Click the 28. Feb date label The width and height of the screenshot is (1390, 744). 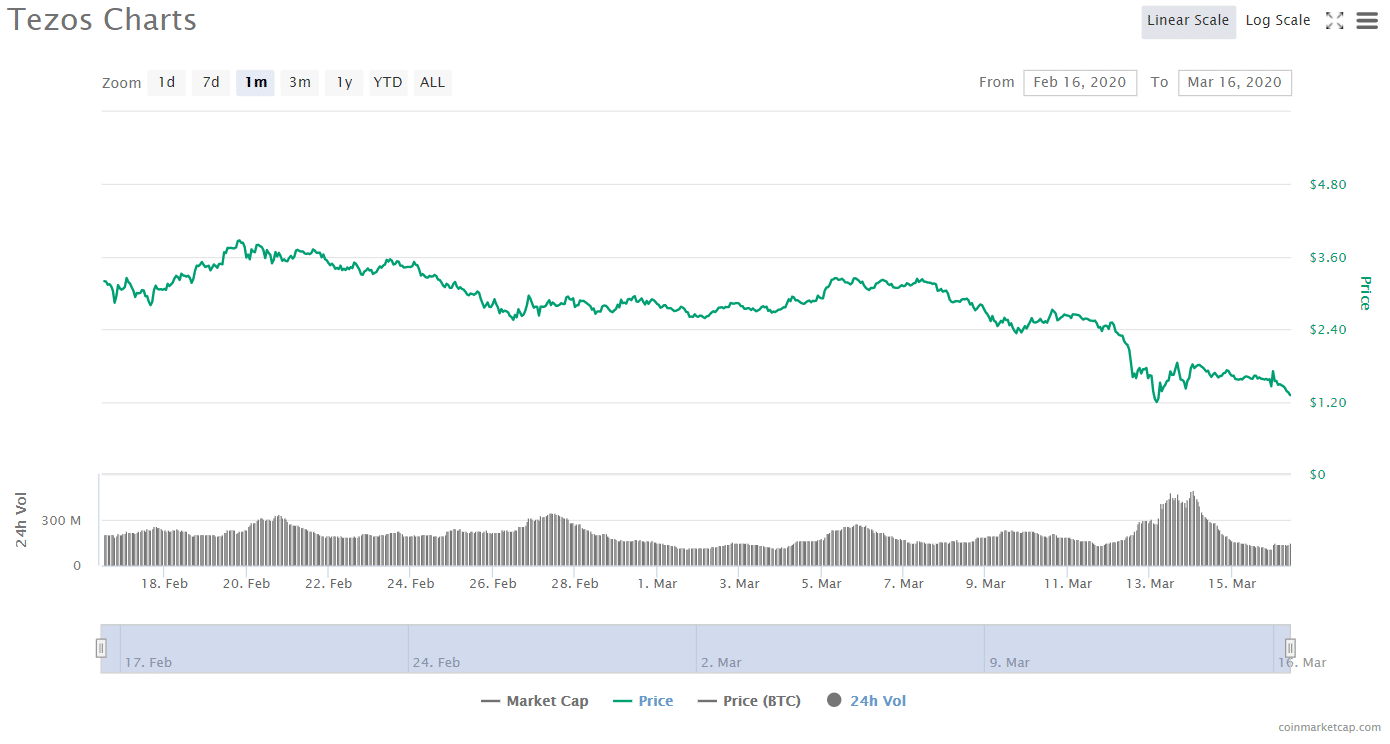pos(574,584)
